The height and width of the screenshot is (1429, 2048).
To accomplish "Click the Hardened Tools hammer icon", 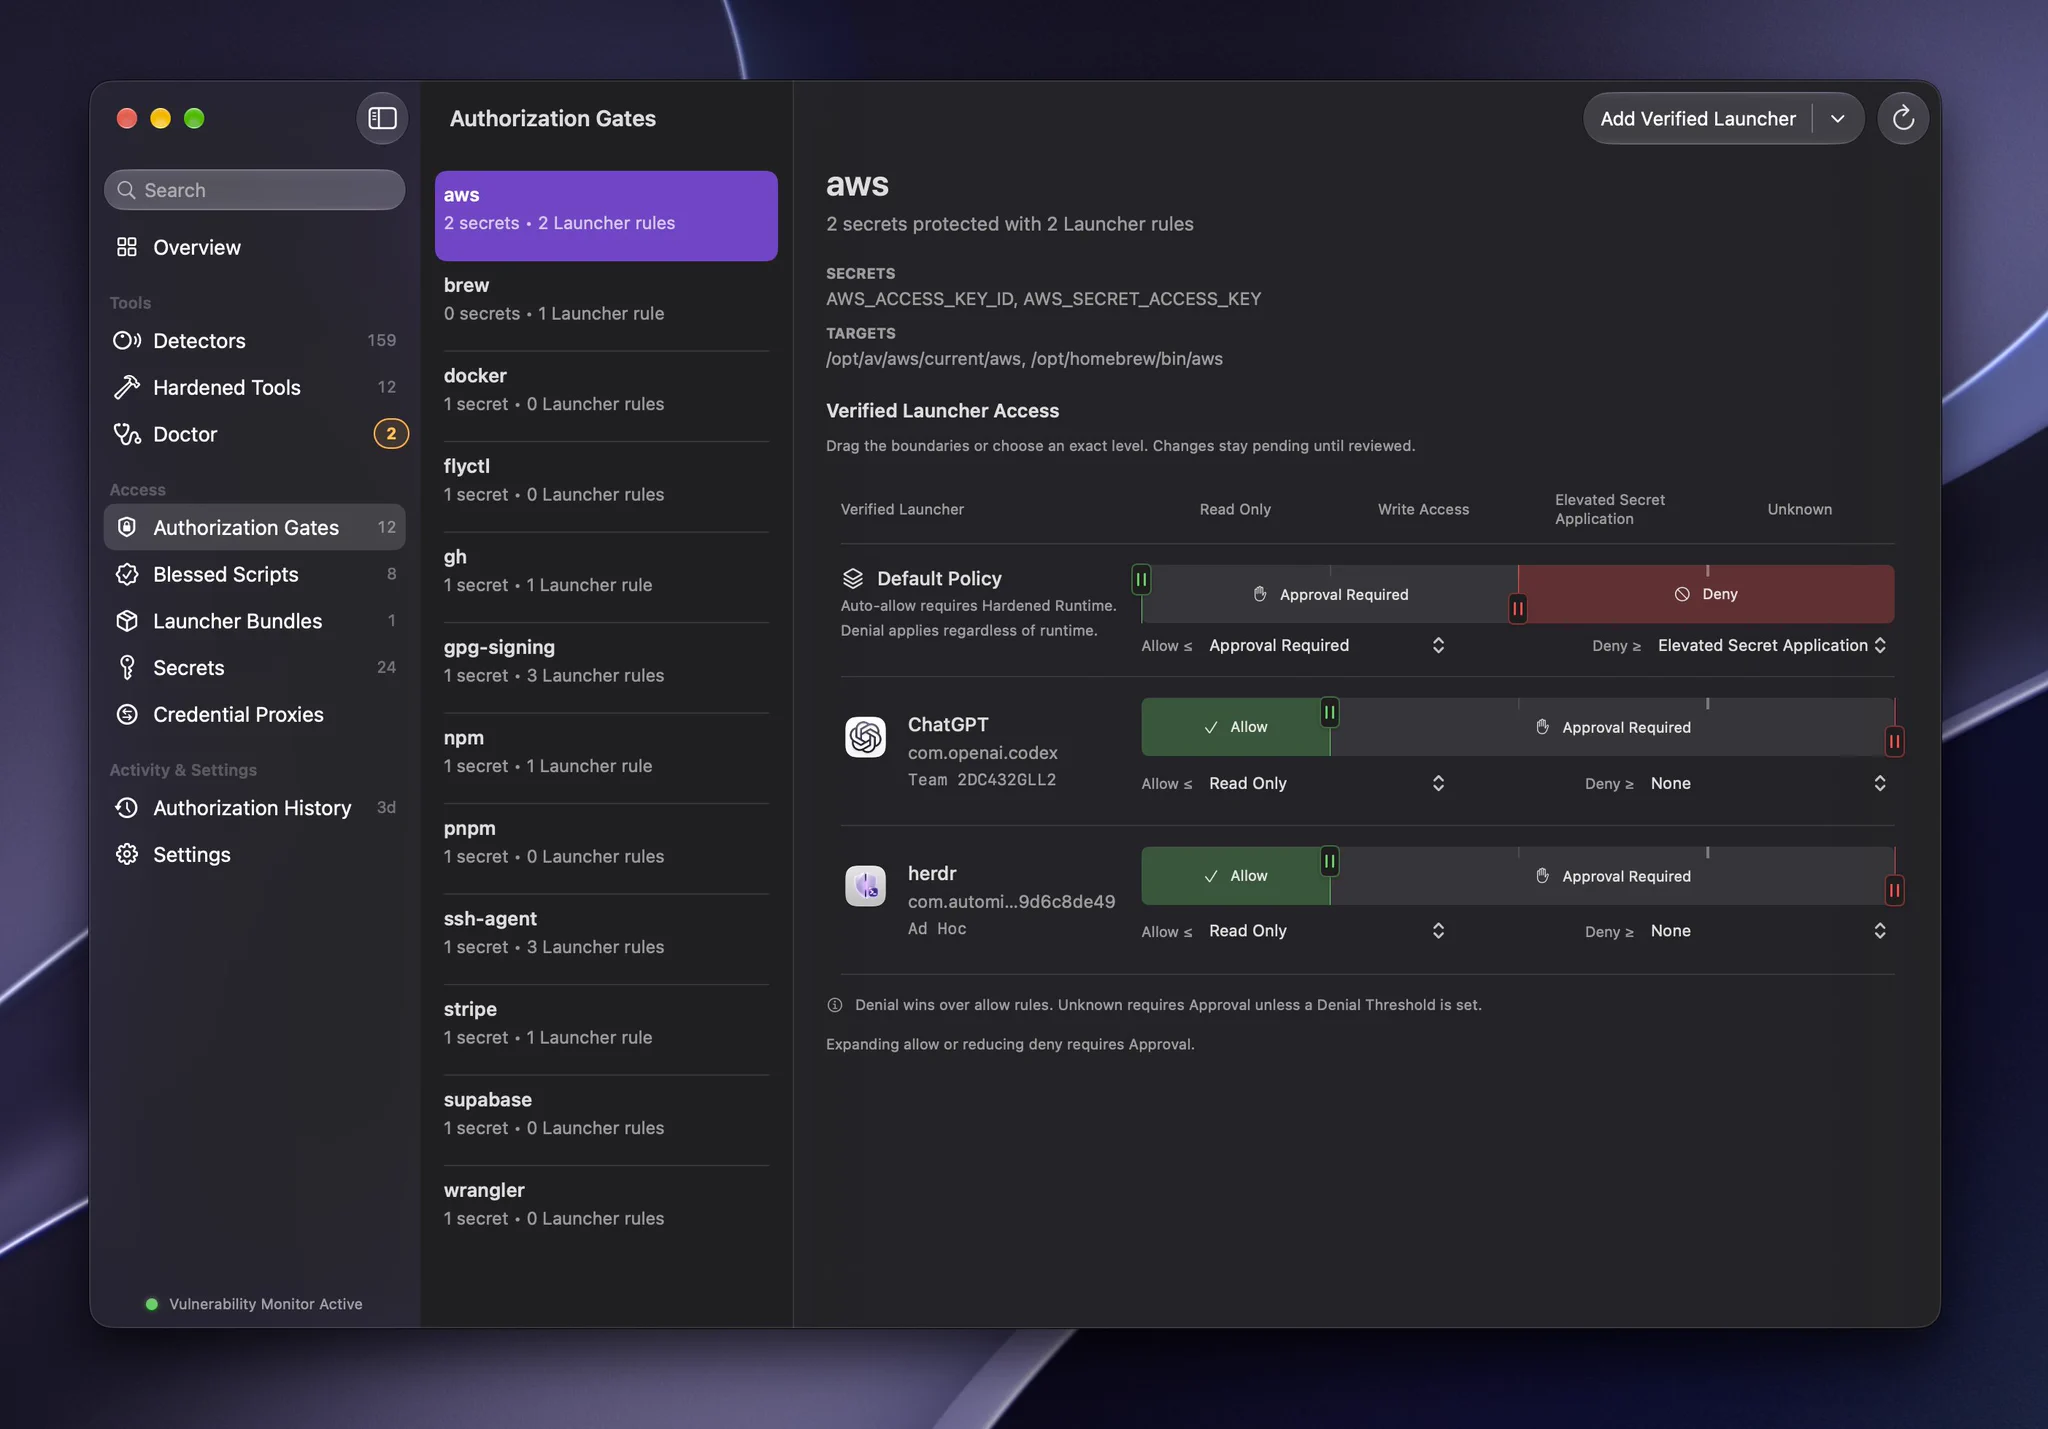I will [x=127, y=387].
